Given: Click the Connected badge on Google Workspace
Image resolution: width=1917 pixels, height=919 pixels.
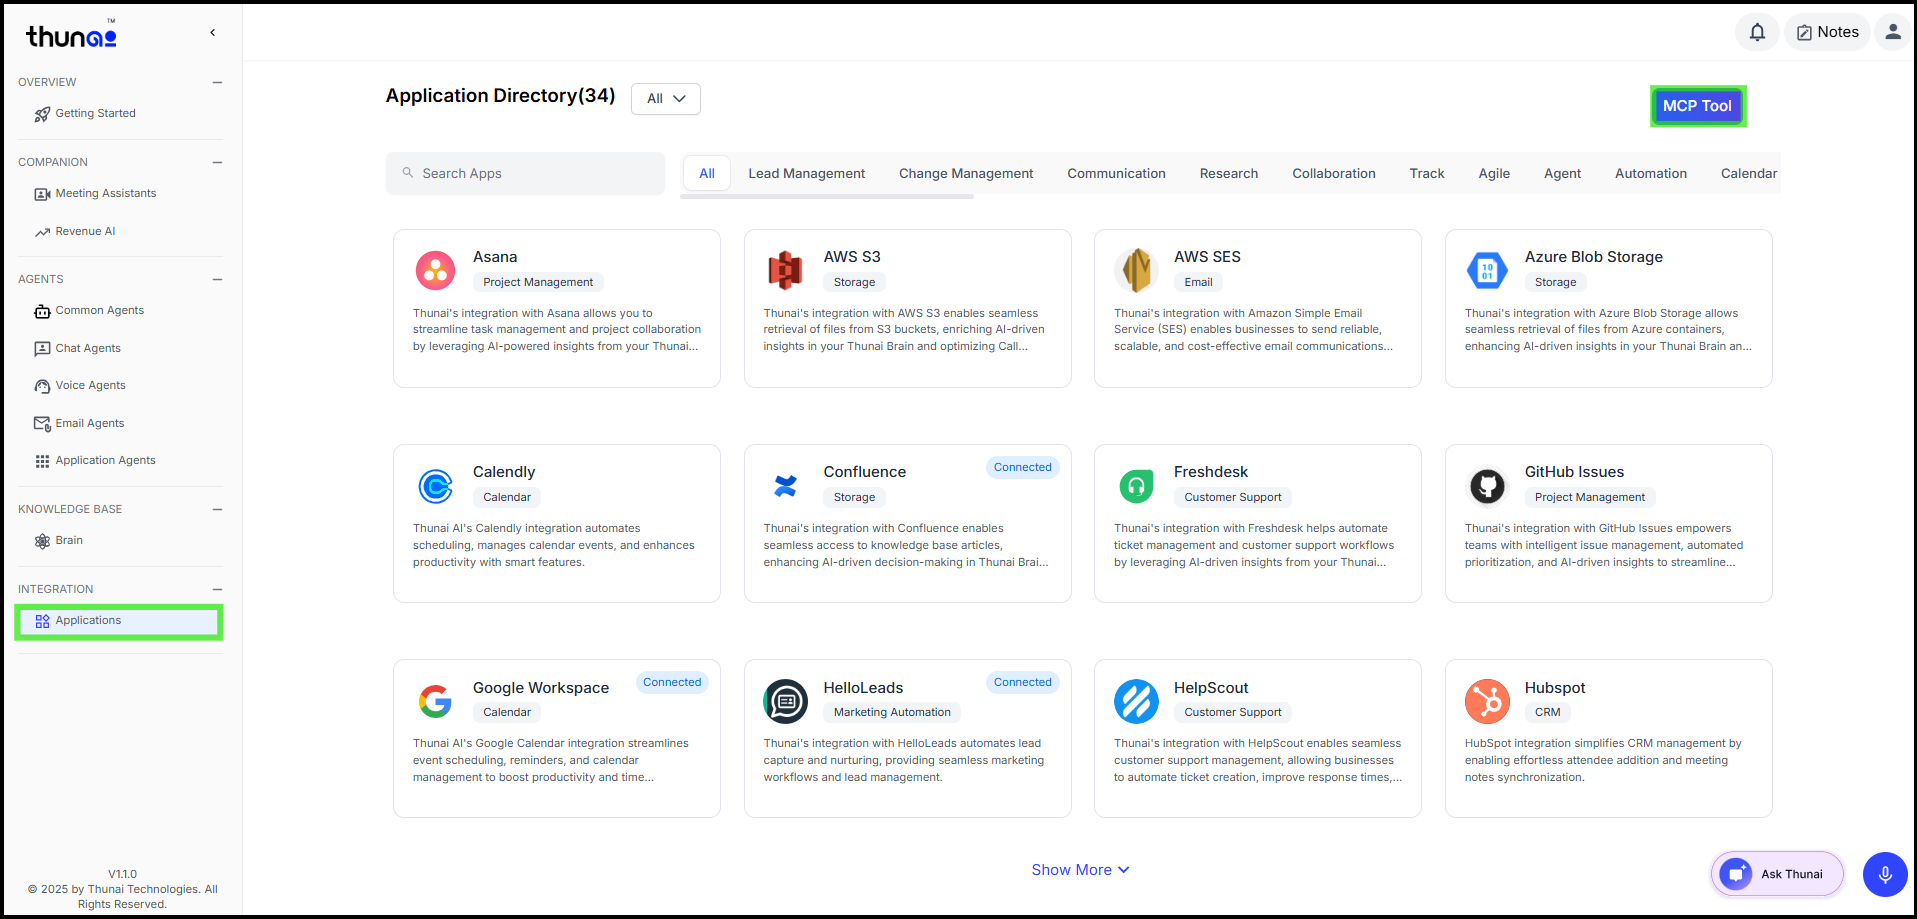Looking at the screenshot, I should click(x=672, y=683).
